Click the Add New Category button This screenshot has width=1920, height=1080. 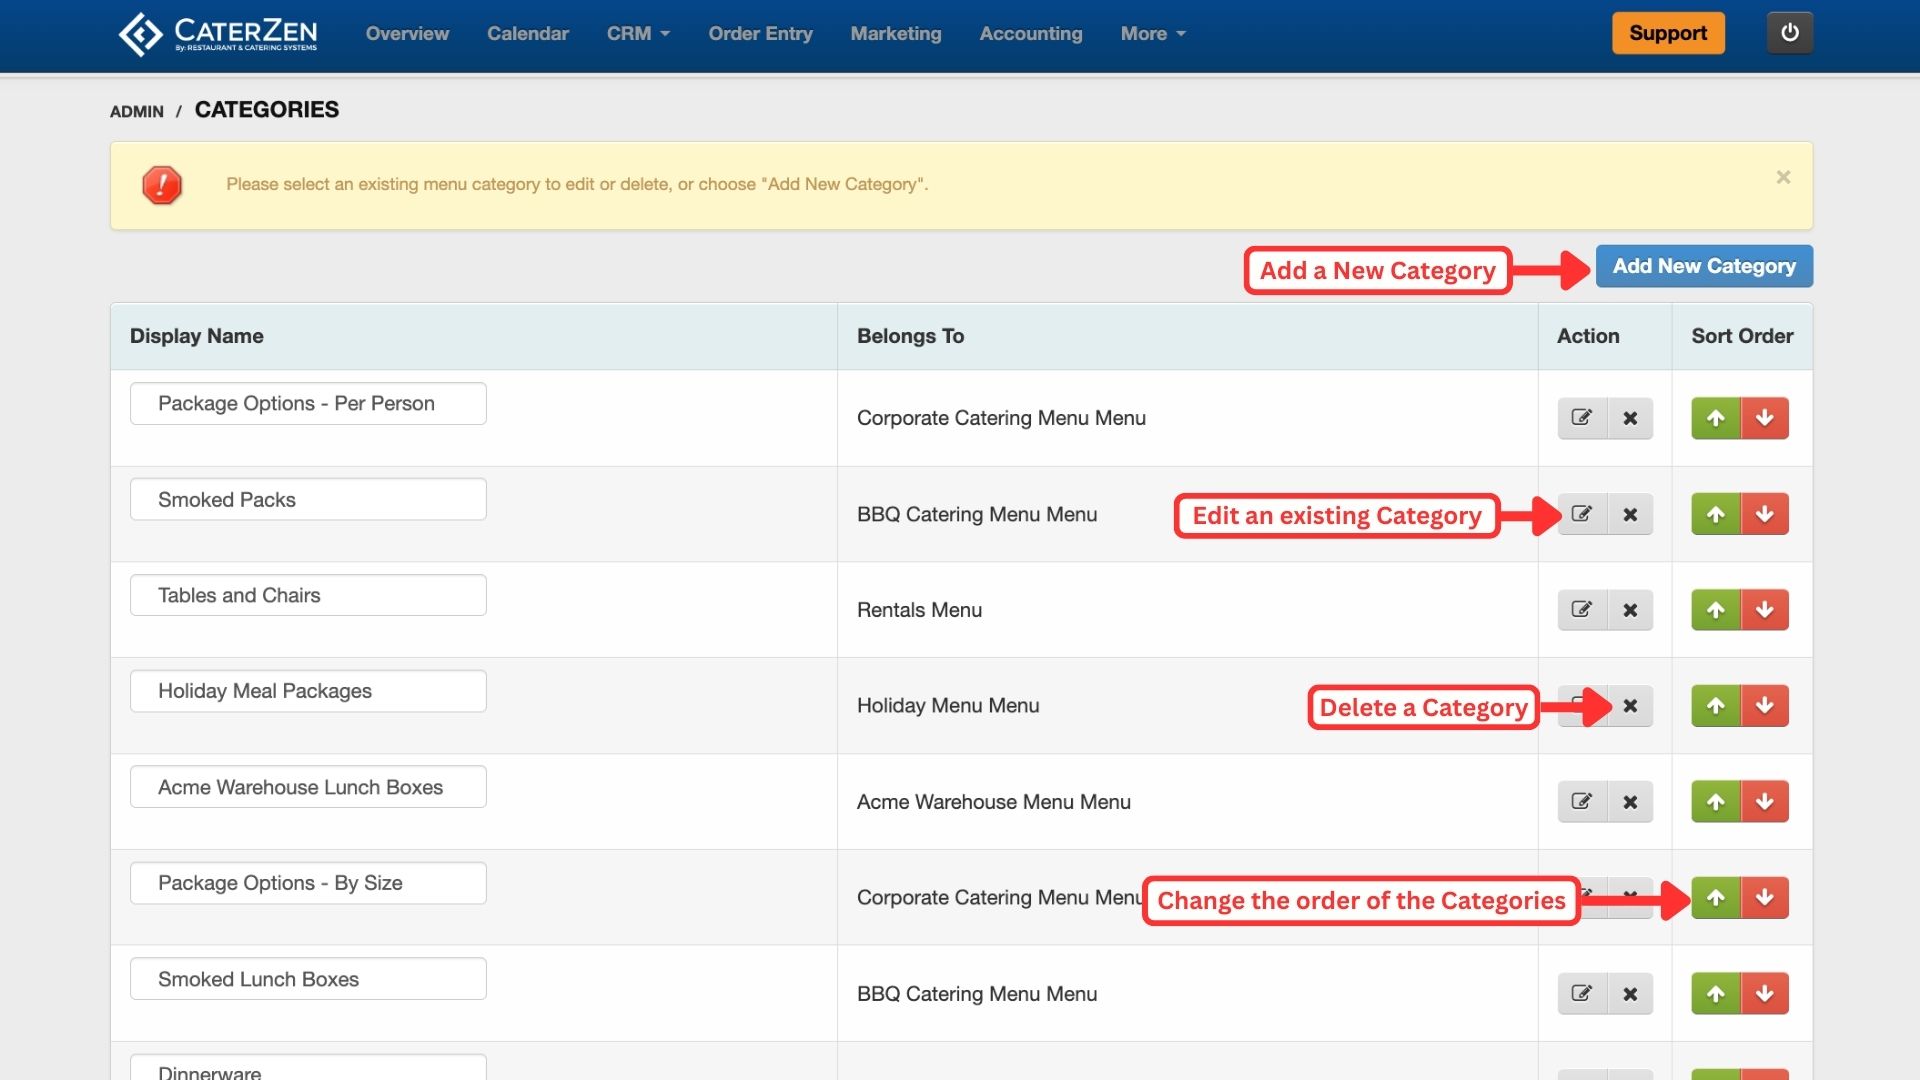pos(1703,266)
